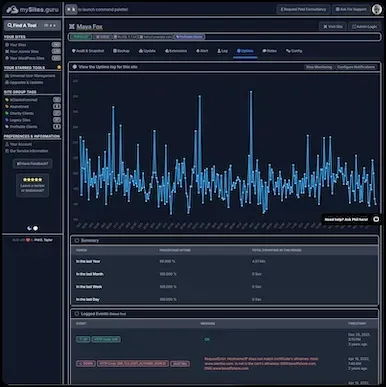Click the Admin Login button

click(x=364, y=27)
